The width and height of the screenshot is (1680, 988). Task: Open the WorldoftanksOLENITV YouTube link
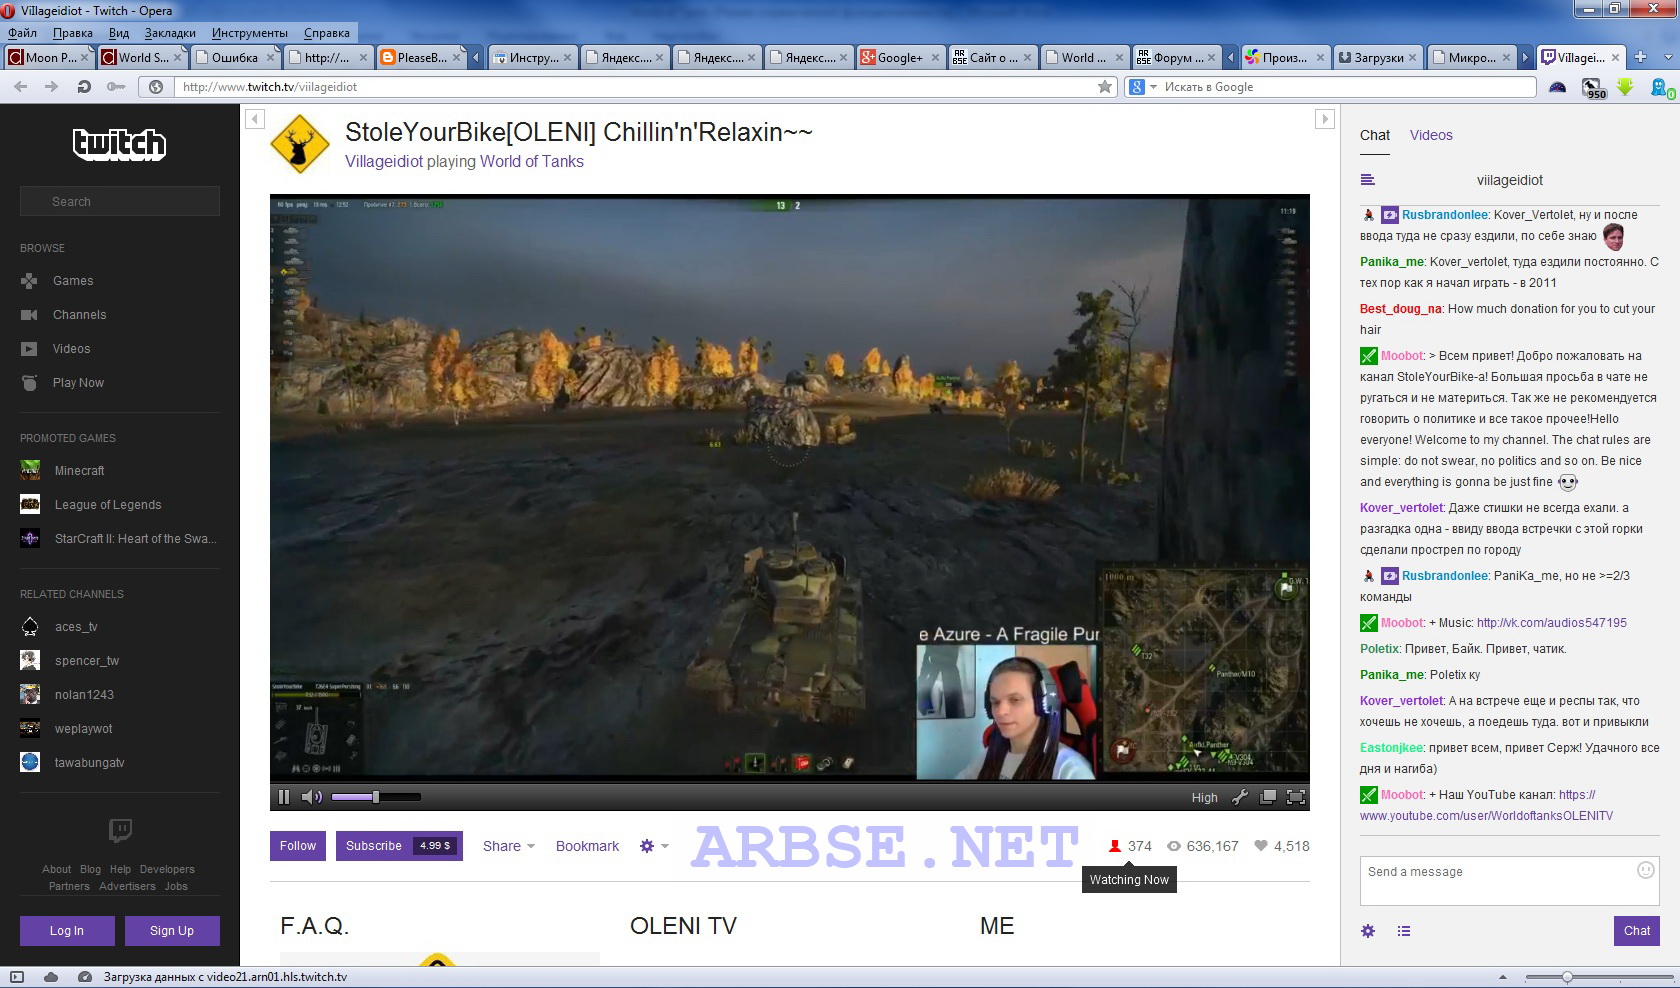tap(1486, 816)
